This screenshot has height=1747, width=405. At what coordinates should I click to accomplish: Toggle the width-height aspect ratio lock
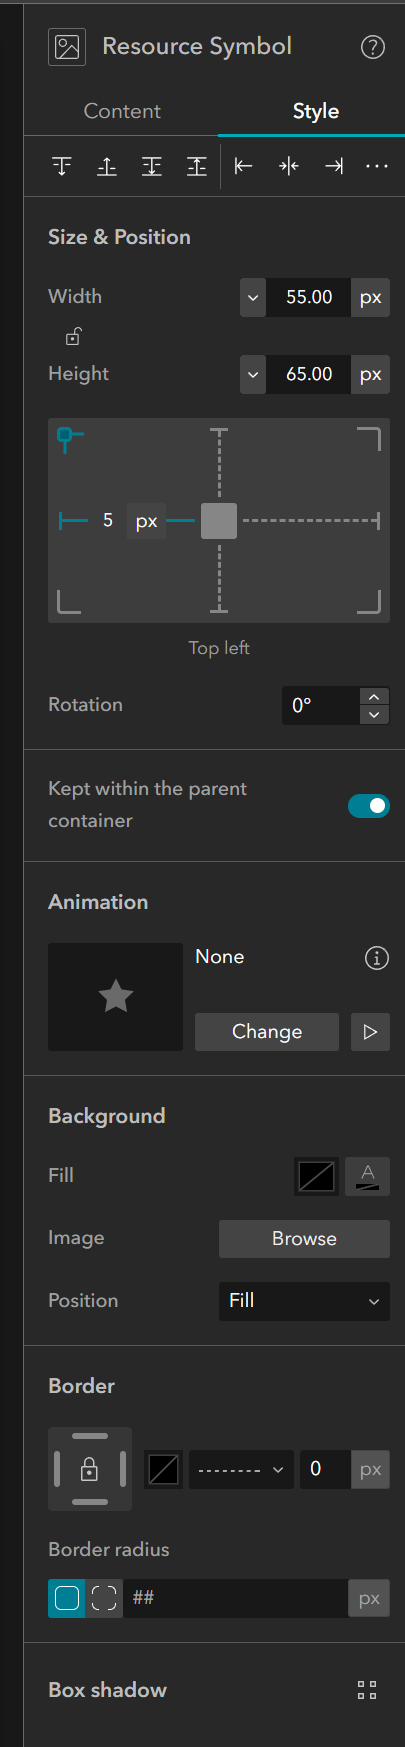click(x=73, y=336)
